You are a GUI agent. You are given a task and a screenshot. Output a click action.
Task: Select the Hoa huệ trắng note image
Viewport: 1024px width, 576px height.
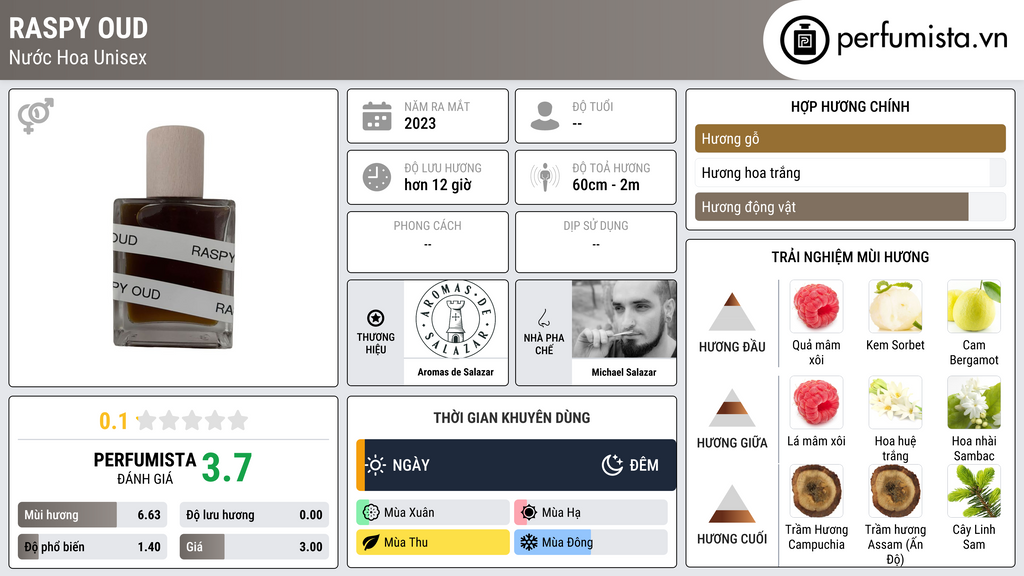(x=895, y=402)
